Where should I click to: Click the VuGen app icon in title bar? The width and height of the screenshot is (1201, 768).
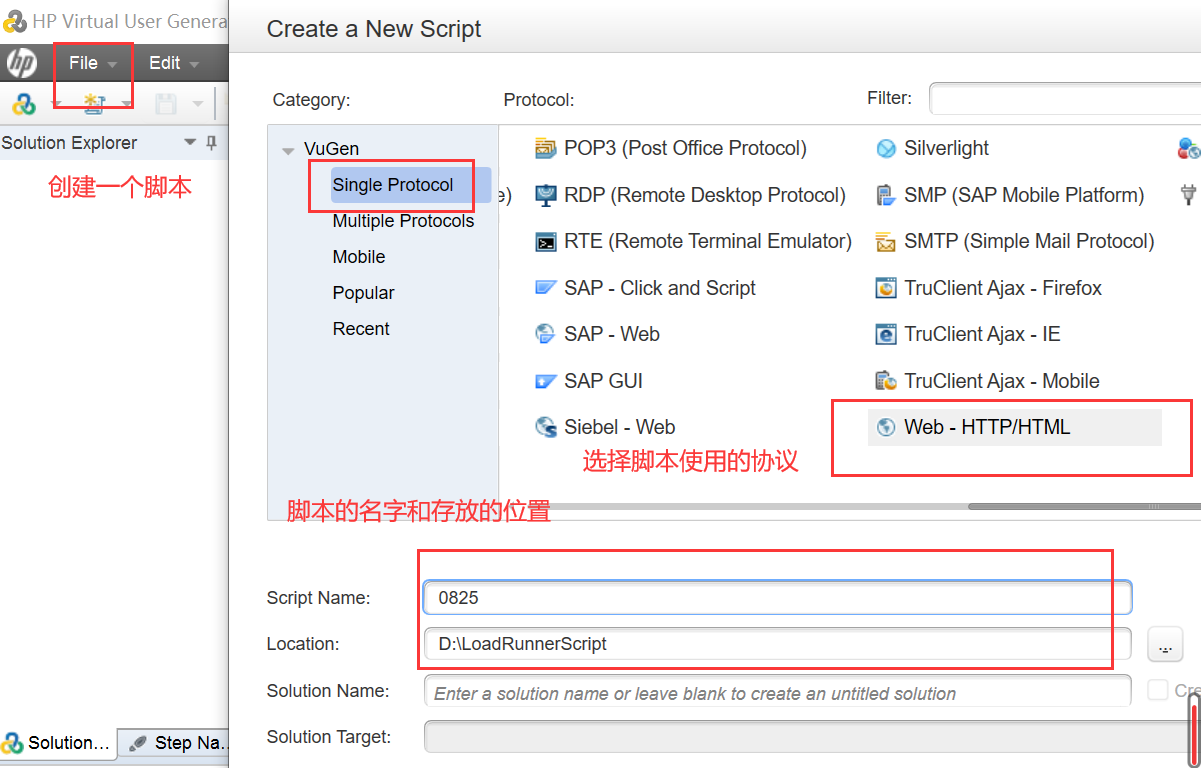coord(14,21)
